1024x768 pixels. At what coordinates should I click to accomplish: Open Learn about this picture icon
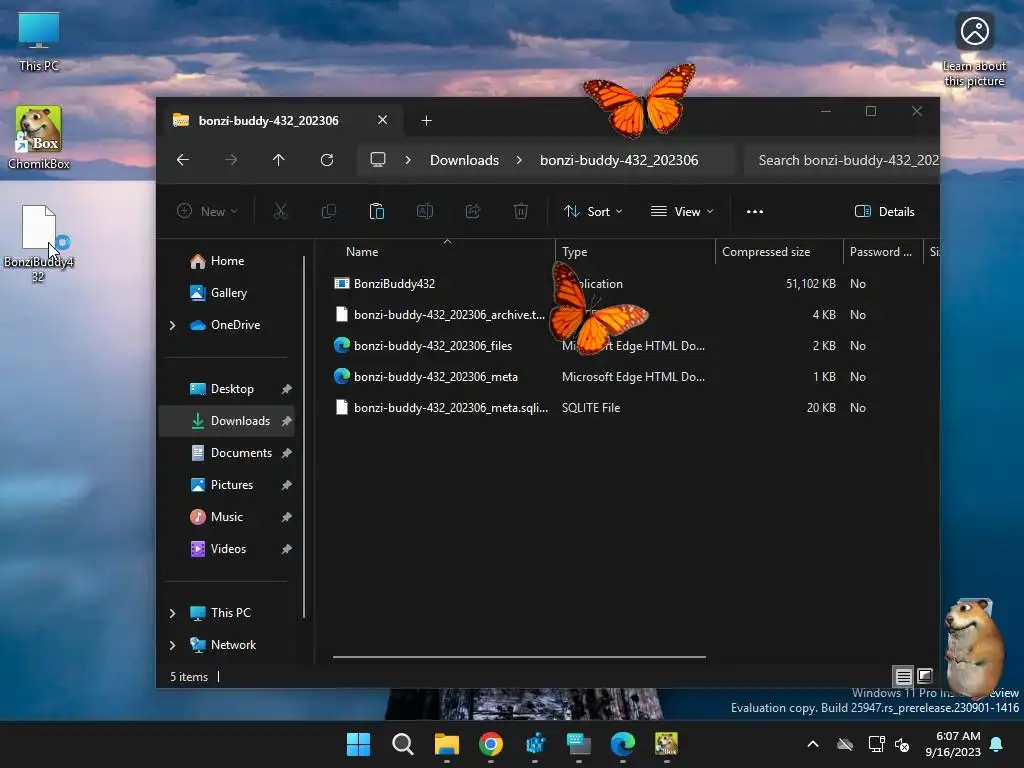(974, 50)
